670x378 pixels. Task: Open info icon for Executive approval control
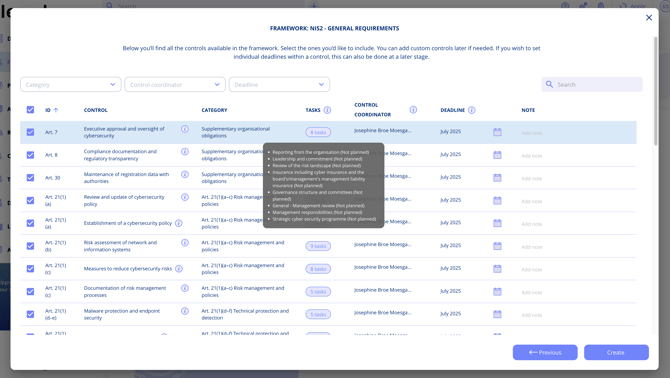click(185, 129)
